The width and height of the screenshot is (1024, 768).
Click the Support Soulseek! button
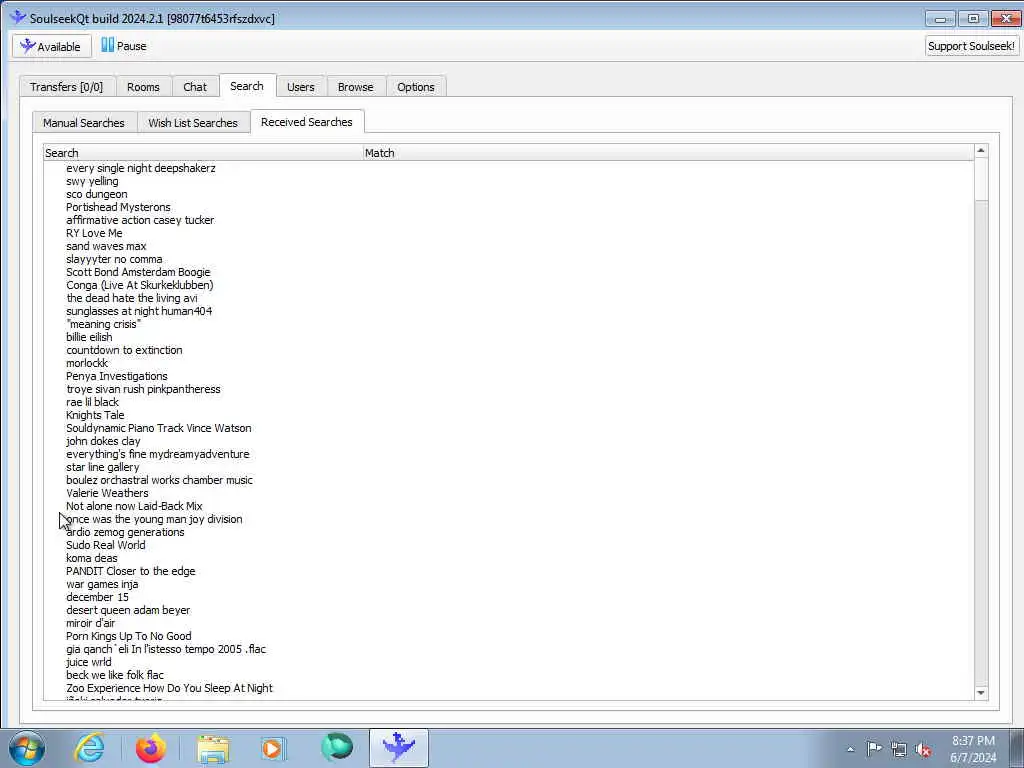tap(971, 46)
